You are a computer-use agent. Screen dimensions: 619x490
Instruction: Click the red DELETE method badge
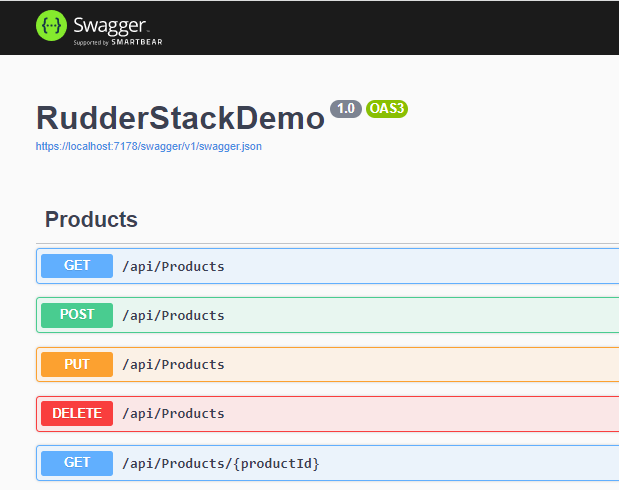[x=77, y=413]
